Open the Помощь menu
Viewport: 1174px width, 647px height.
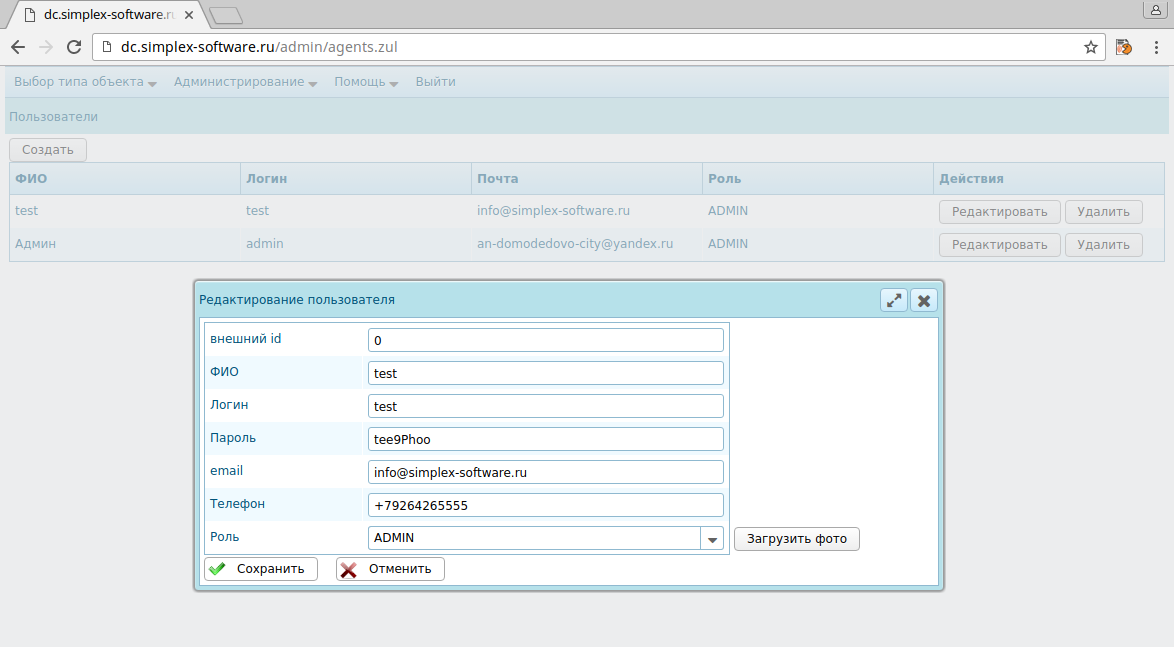(x=366, y=82)
